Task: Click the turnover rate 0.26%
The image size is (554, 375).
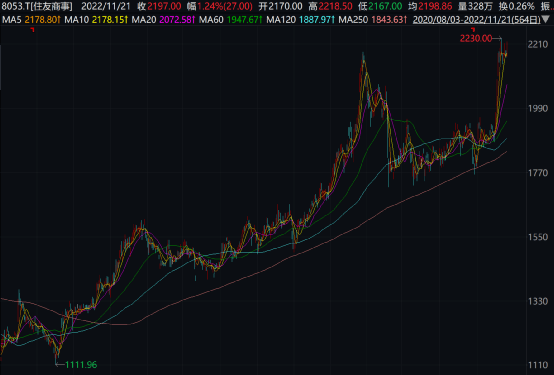Action: point(521,6)
